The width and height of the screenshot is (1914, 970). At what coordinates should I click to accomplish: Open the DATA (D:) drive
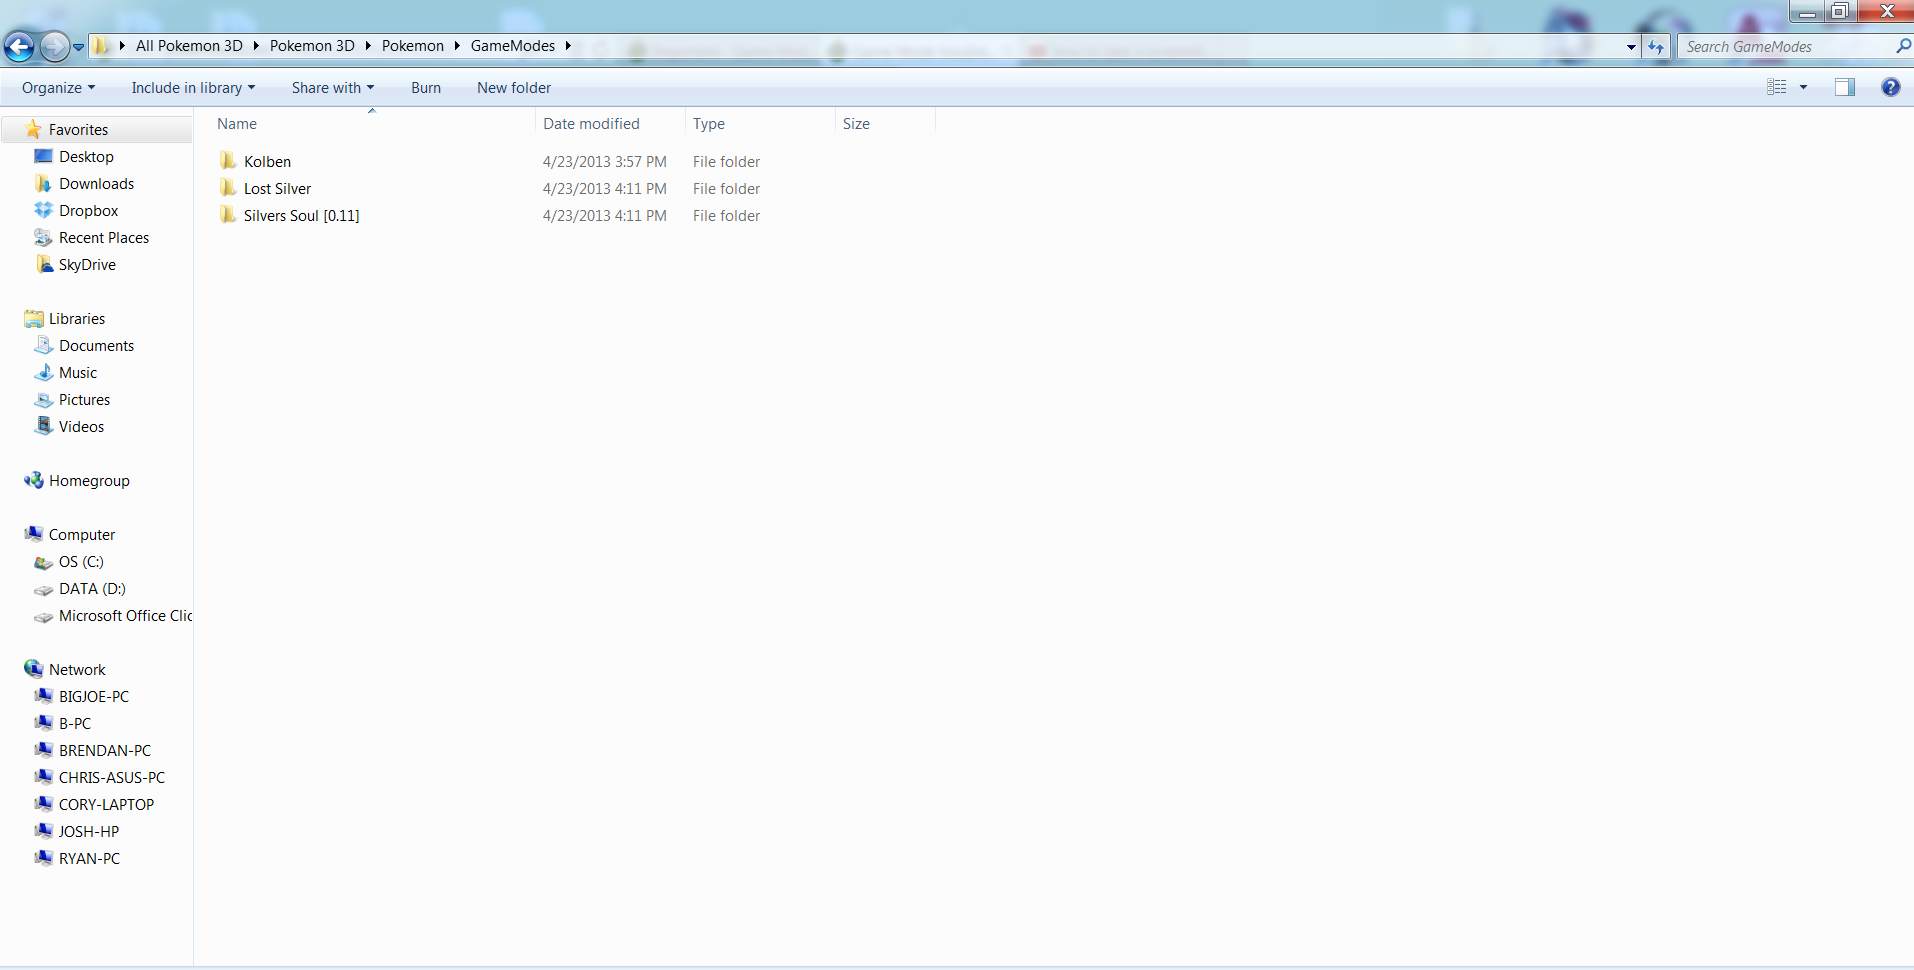tap(92, 589)
